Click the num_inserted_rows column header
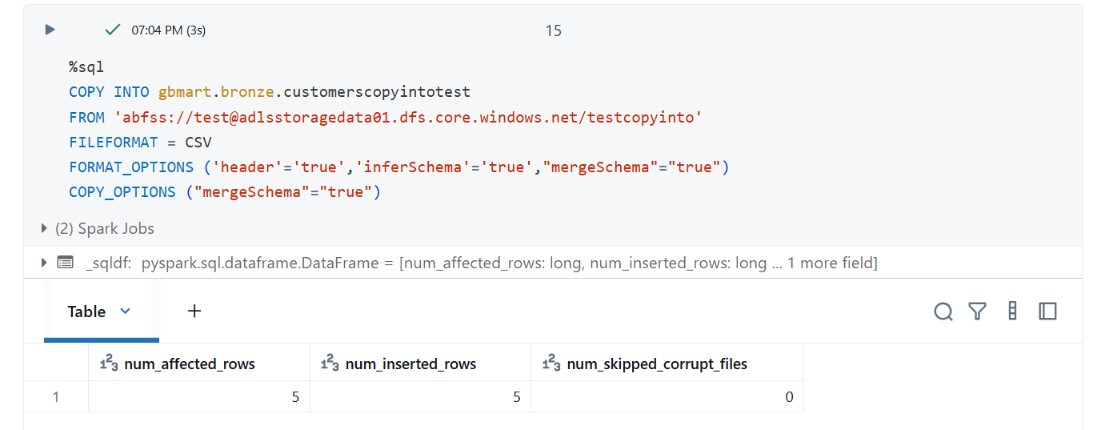 (421, 363)
